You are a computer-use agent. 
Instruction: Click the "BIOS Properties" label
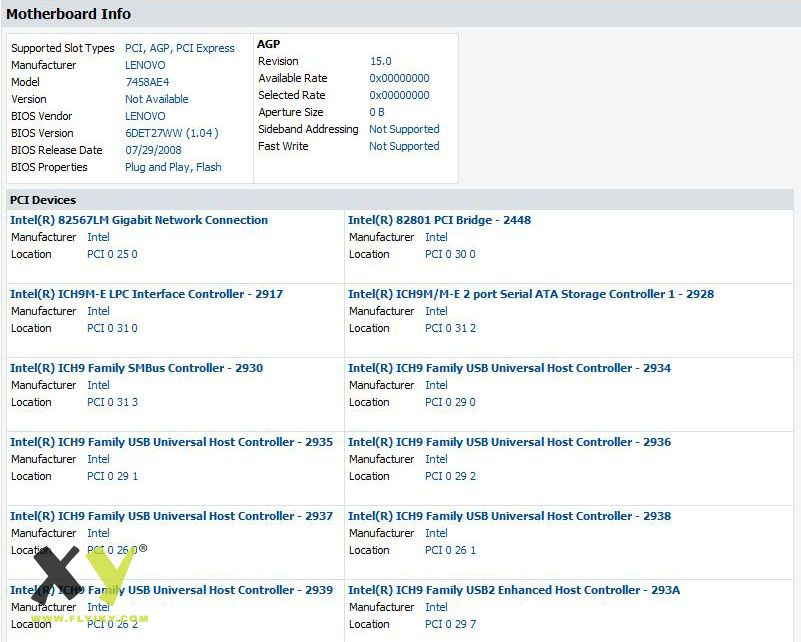49,167
